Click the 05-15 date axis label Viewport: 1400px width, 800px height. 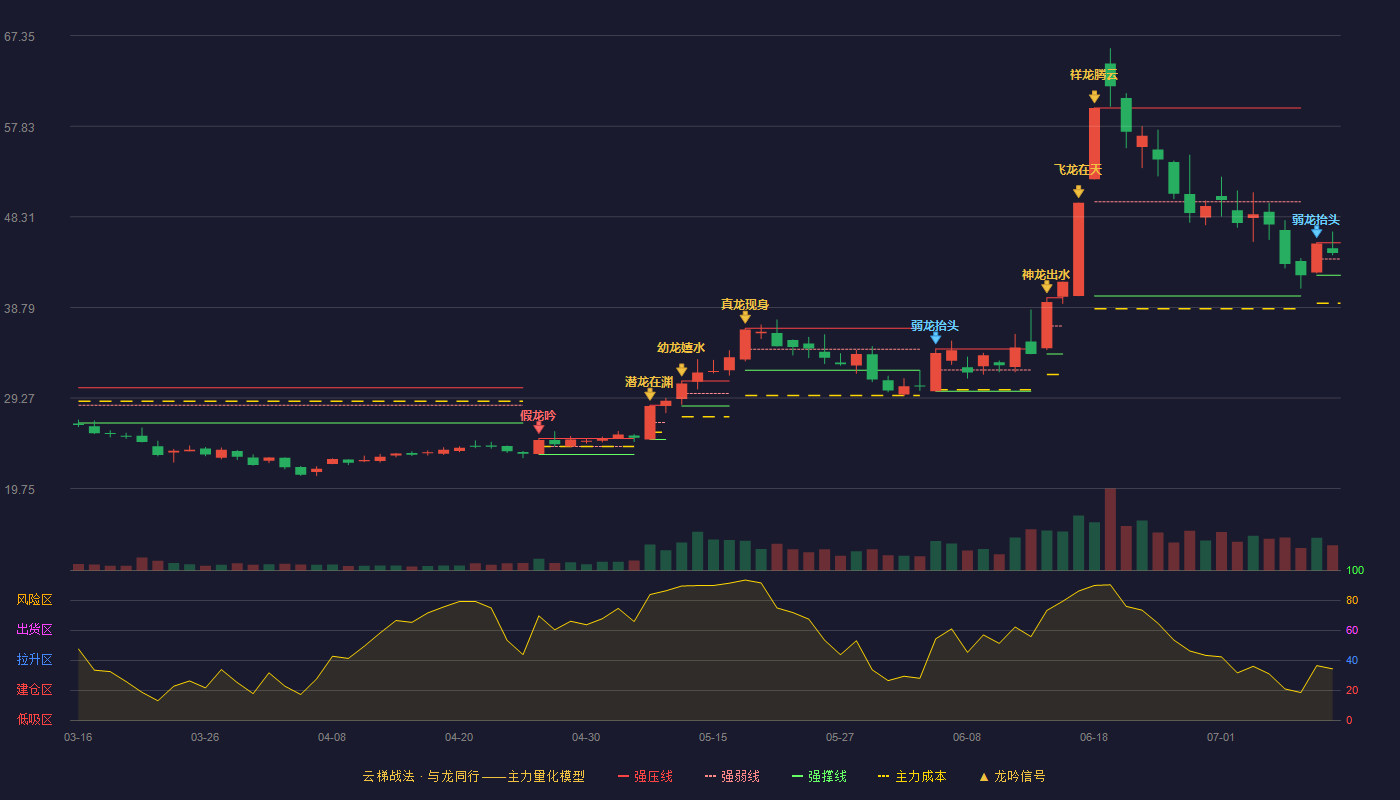point(713,737)
